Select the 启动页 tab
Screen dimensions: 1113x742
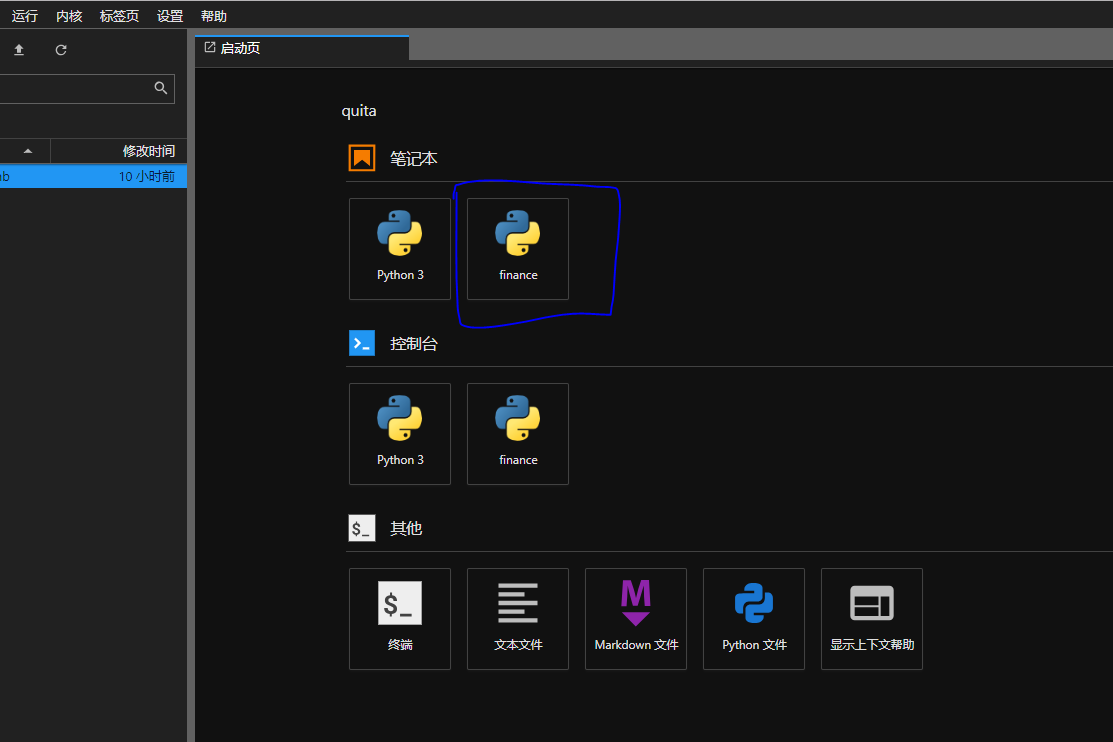(x=302, y=48)
